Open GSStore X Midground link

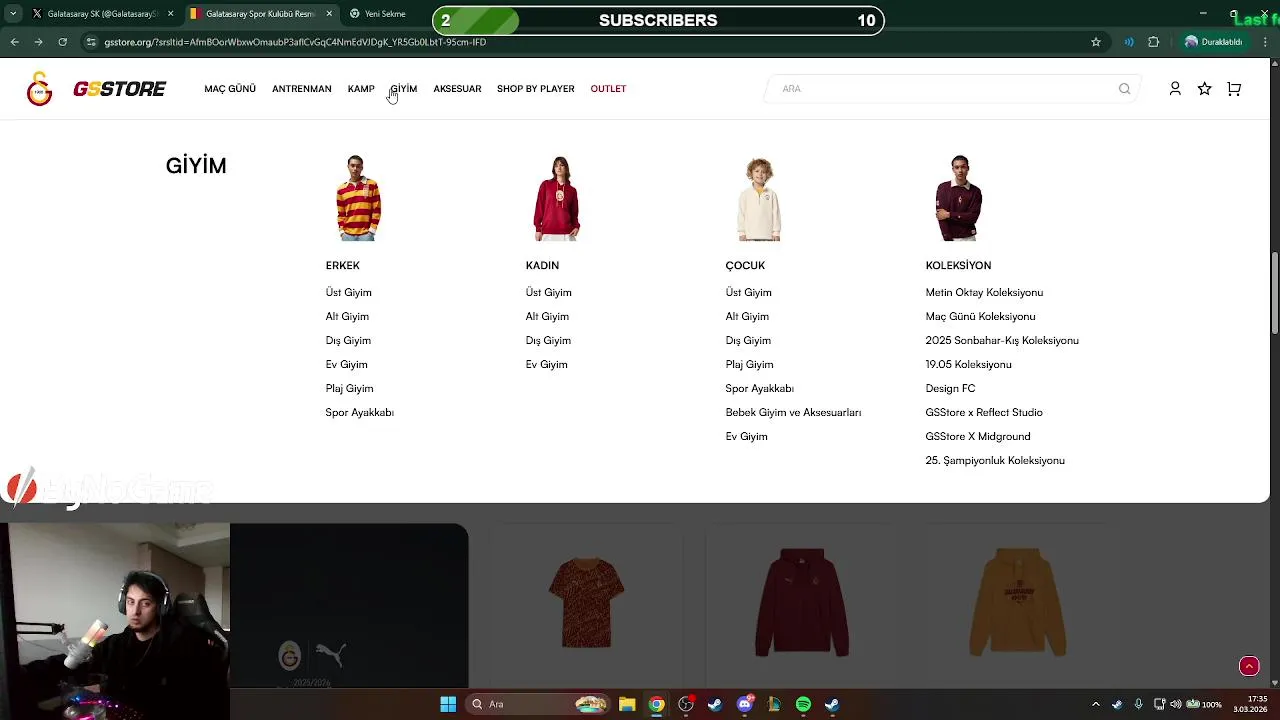(x=977, y=436)
